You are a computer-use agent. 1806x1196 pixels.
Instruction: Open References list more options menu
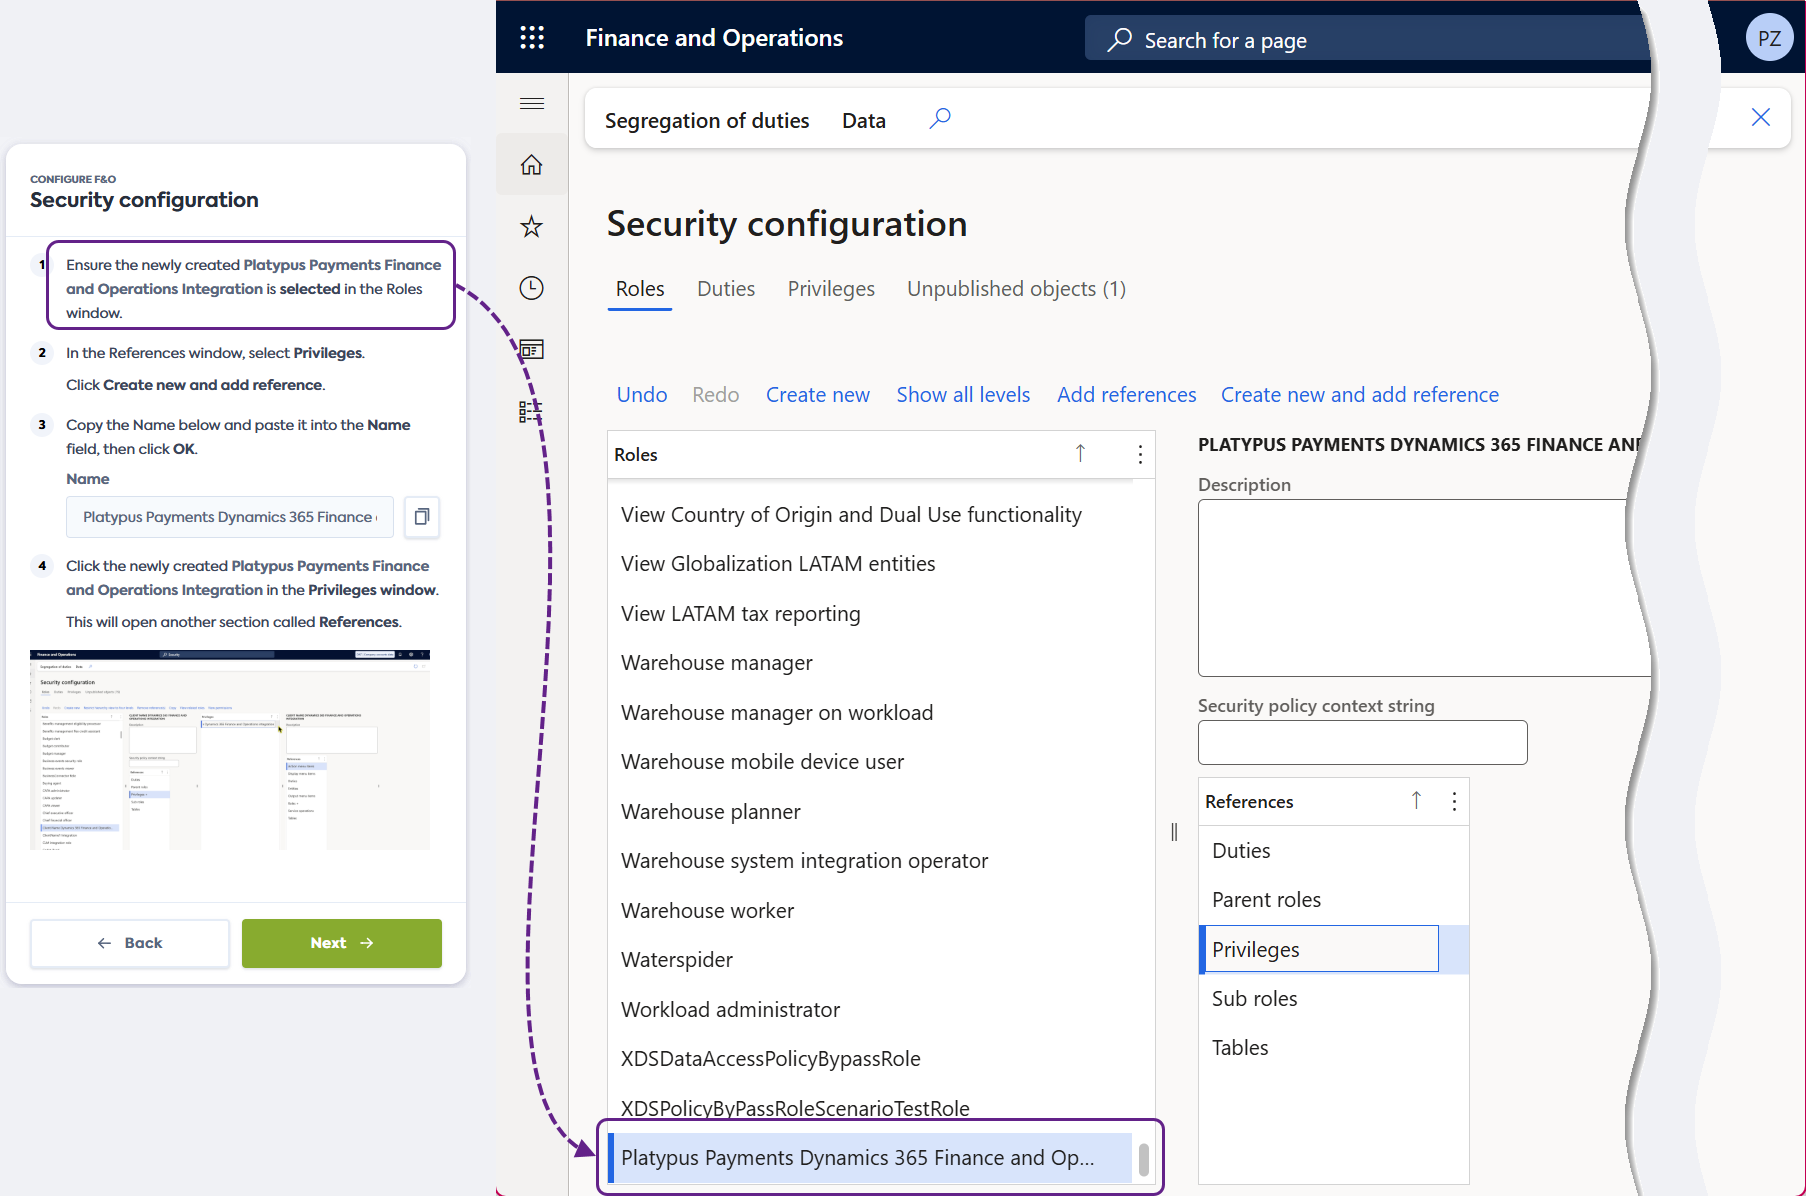click(x=1454, y=802)
